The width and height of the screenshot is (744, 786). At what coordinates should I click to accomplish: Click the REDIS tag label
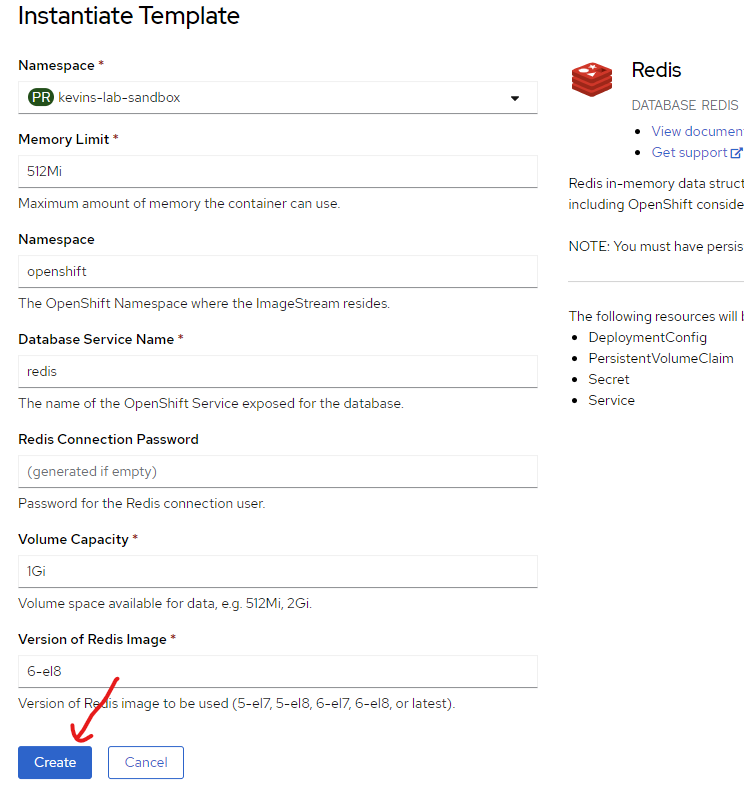click(719, 105)
